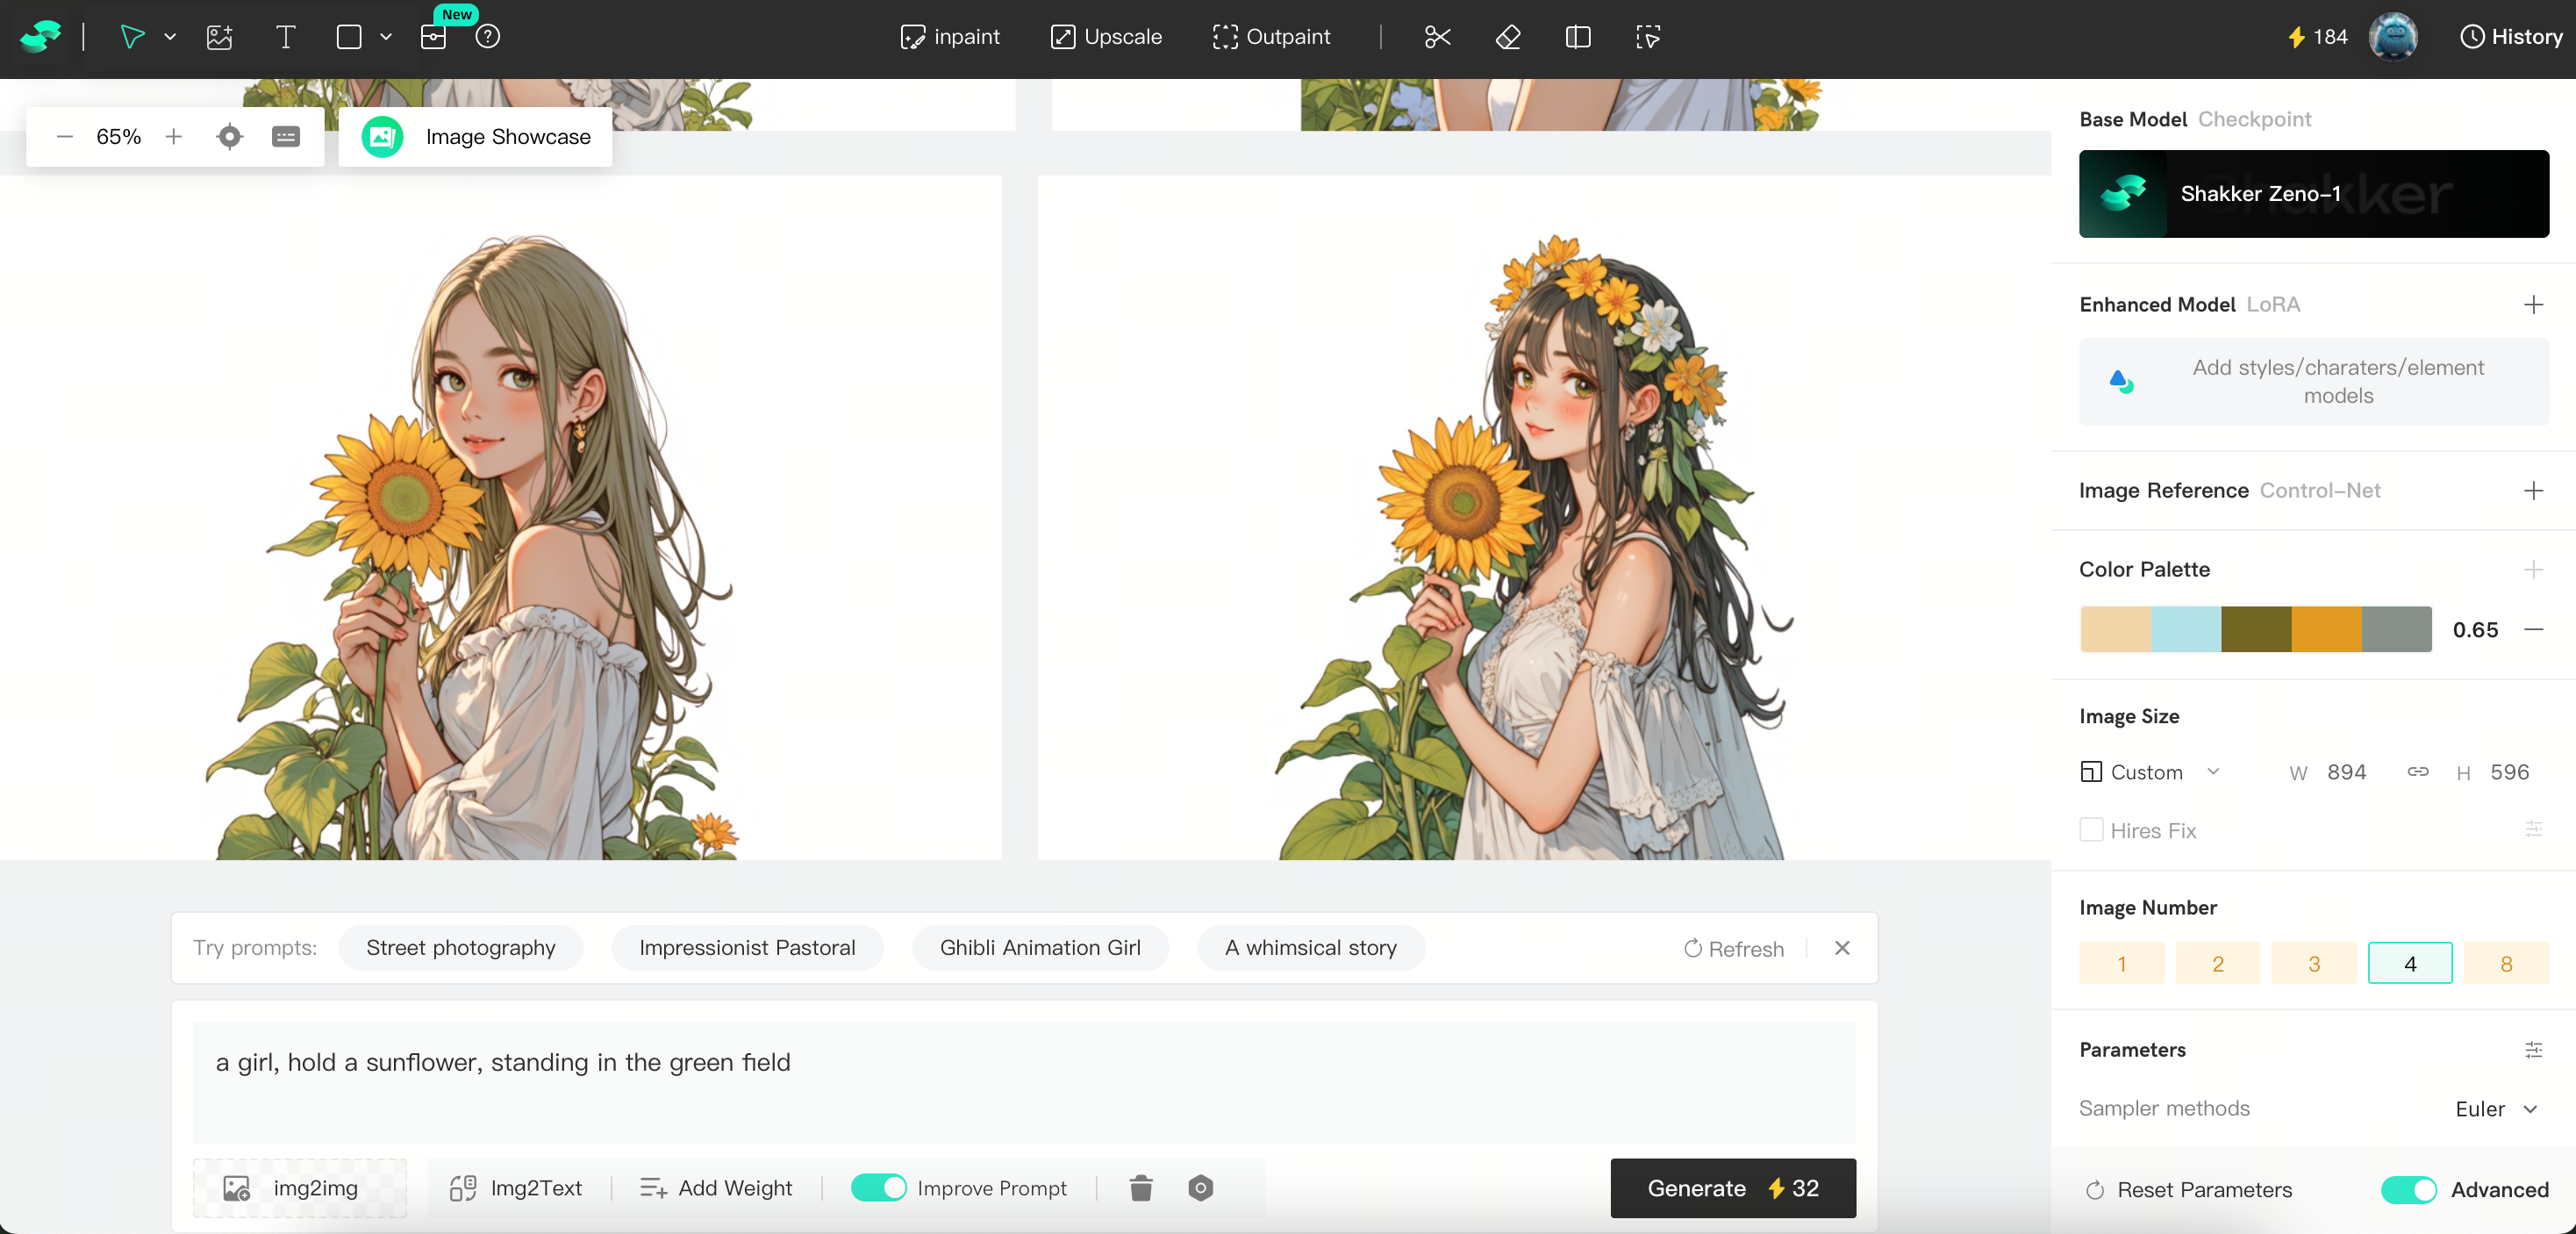Select Image Number option 8
Image resolution: width=2576 pixels, height=1234 pixels.
pyautogui.click(x=2505, y=963)
